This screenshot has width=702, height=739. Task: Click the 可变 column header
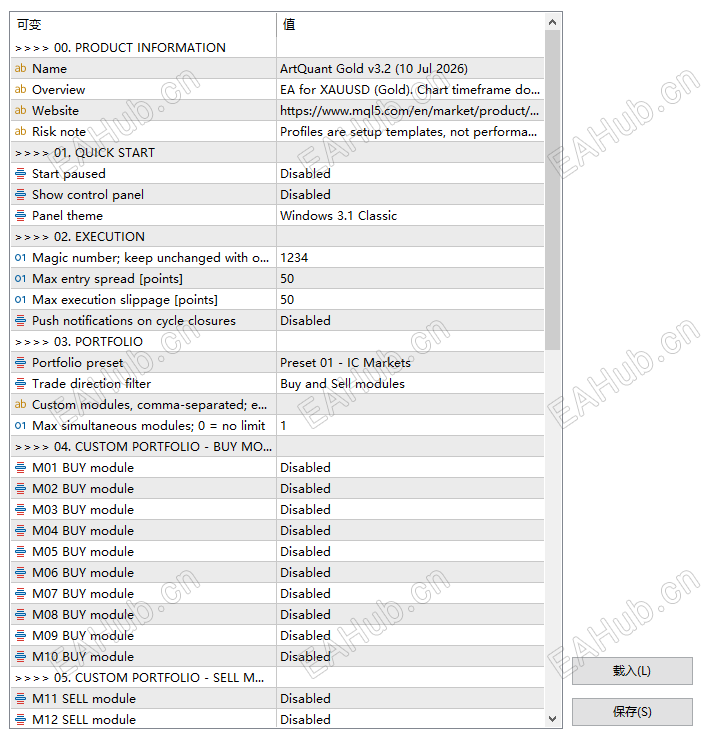pos(143,25)
